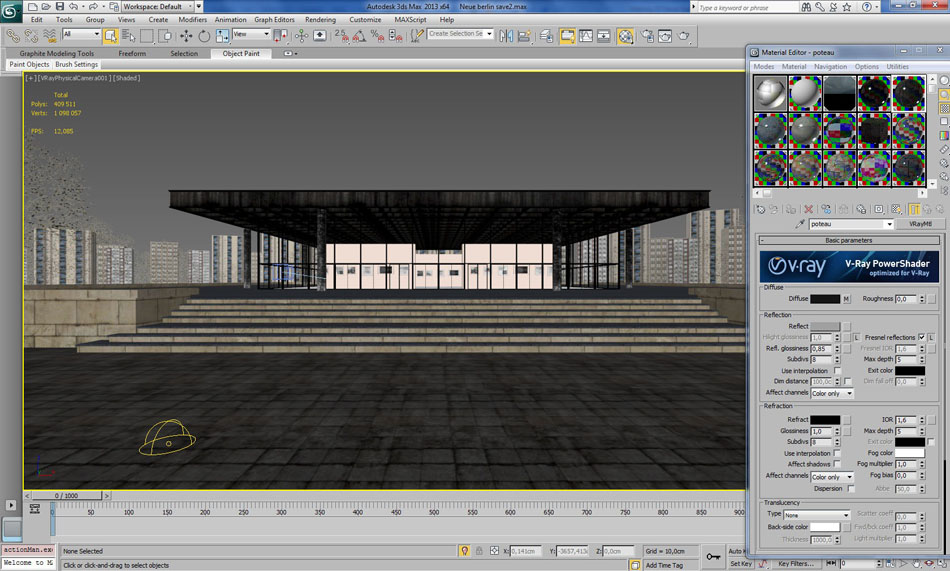Click the eyedropper pick material icon
950x571 pixels.
pyautogui.click(x=800, y=225)
